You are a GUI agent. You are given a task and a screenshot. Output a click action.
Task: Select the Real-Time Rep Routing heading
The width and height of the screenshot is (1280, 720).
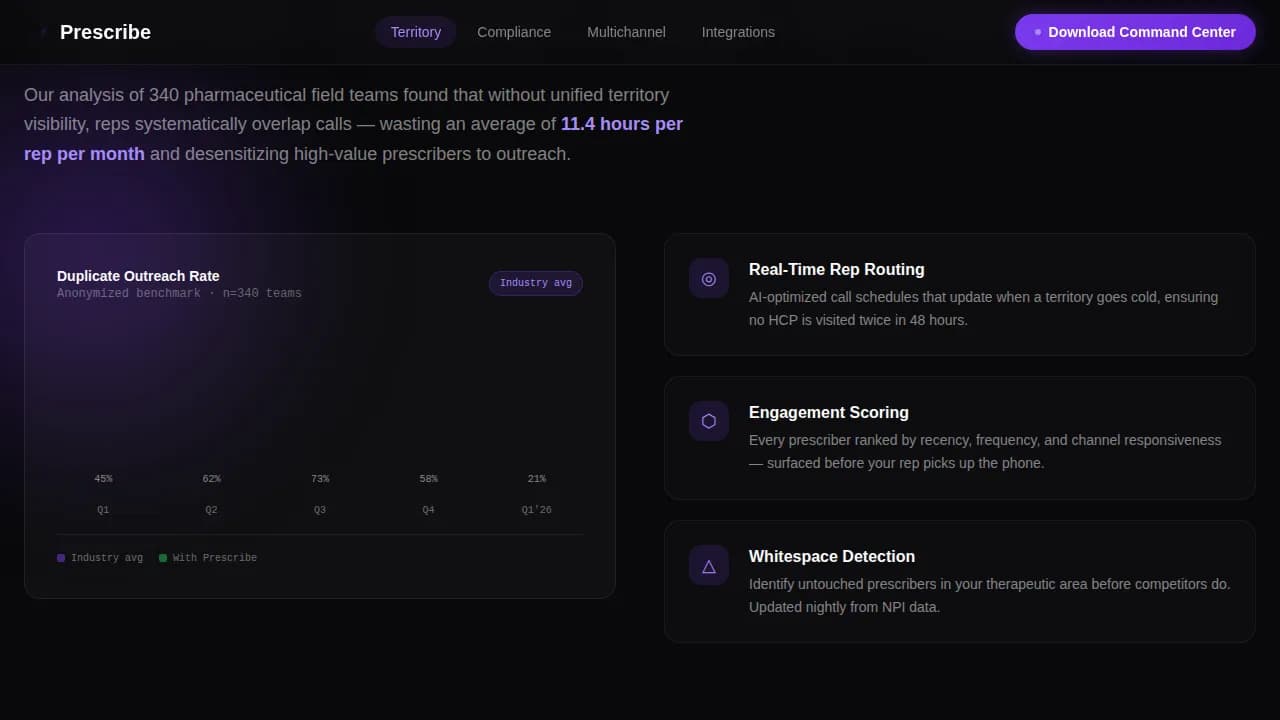(837, 269)
